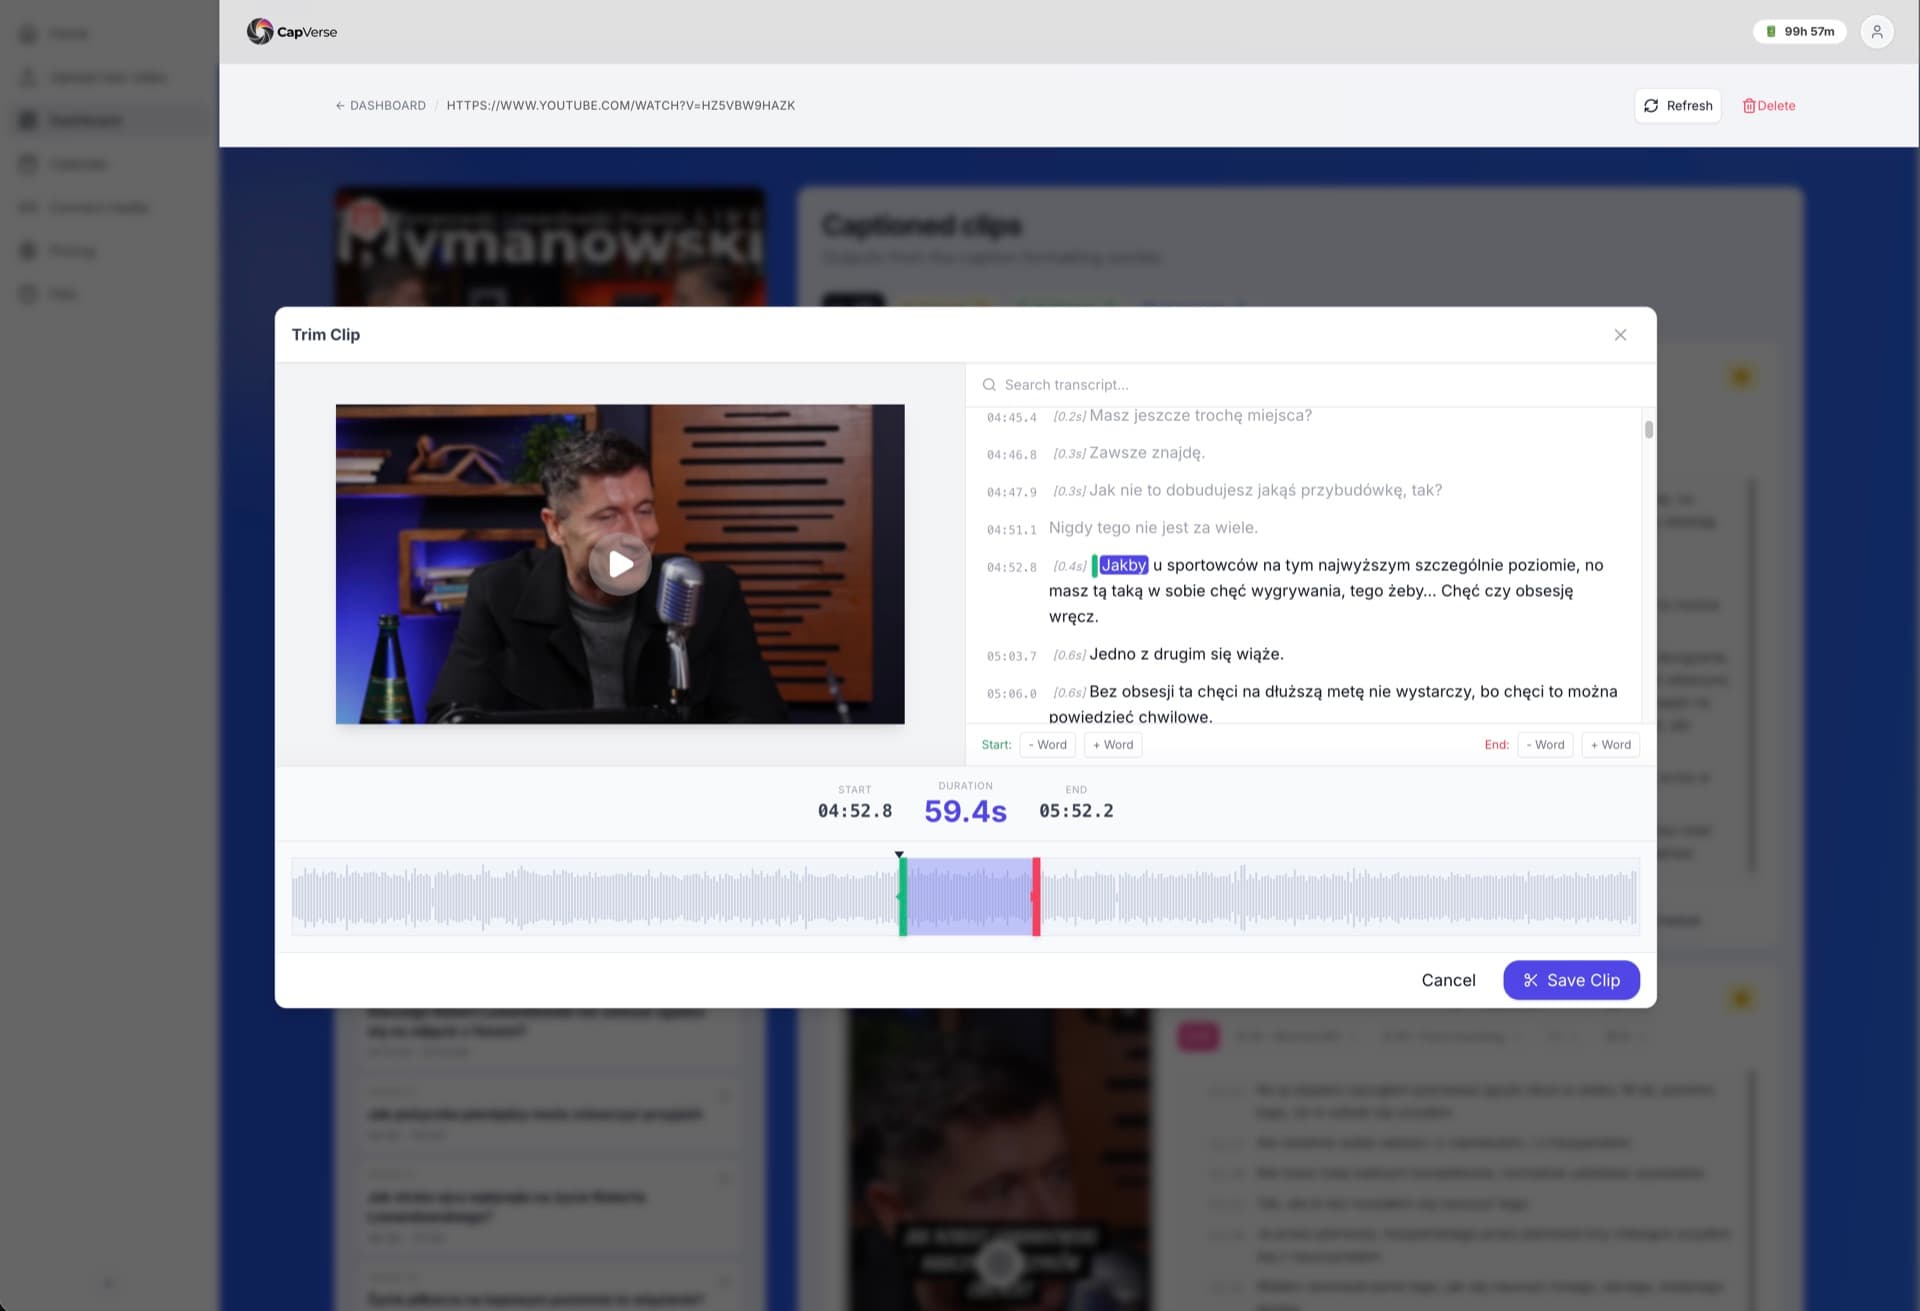The image size is (1920, 1311).
Task: Click the magnifier icon in transcript search
Action: click(x=989, y=384)
